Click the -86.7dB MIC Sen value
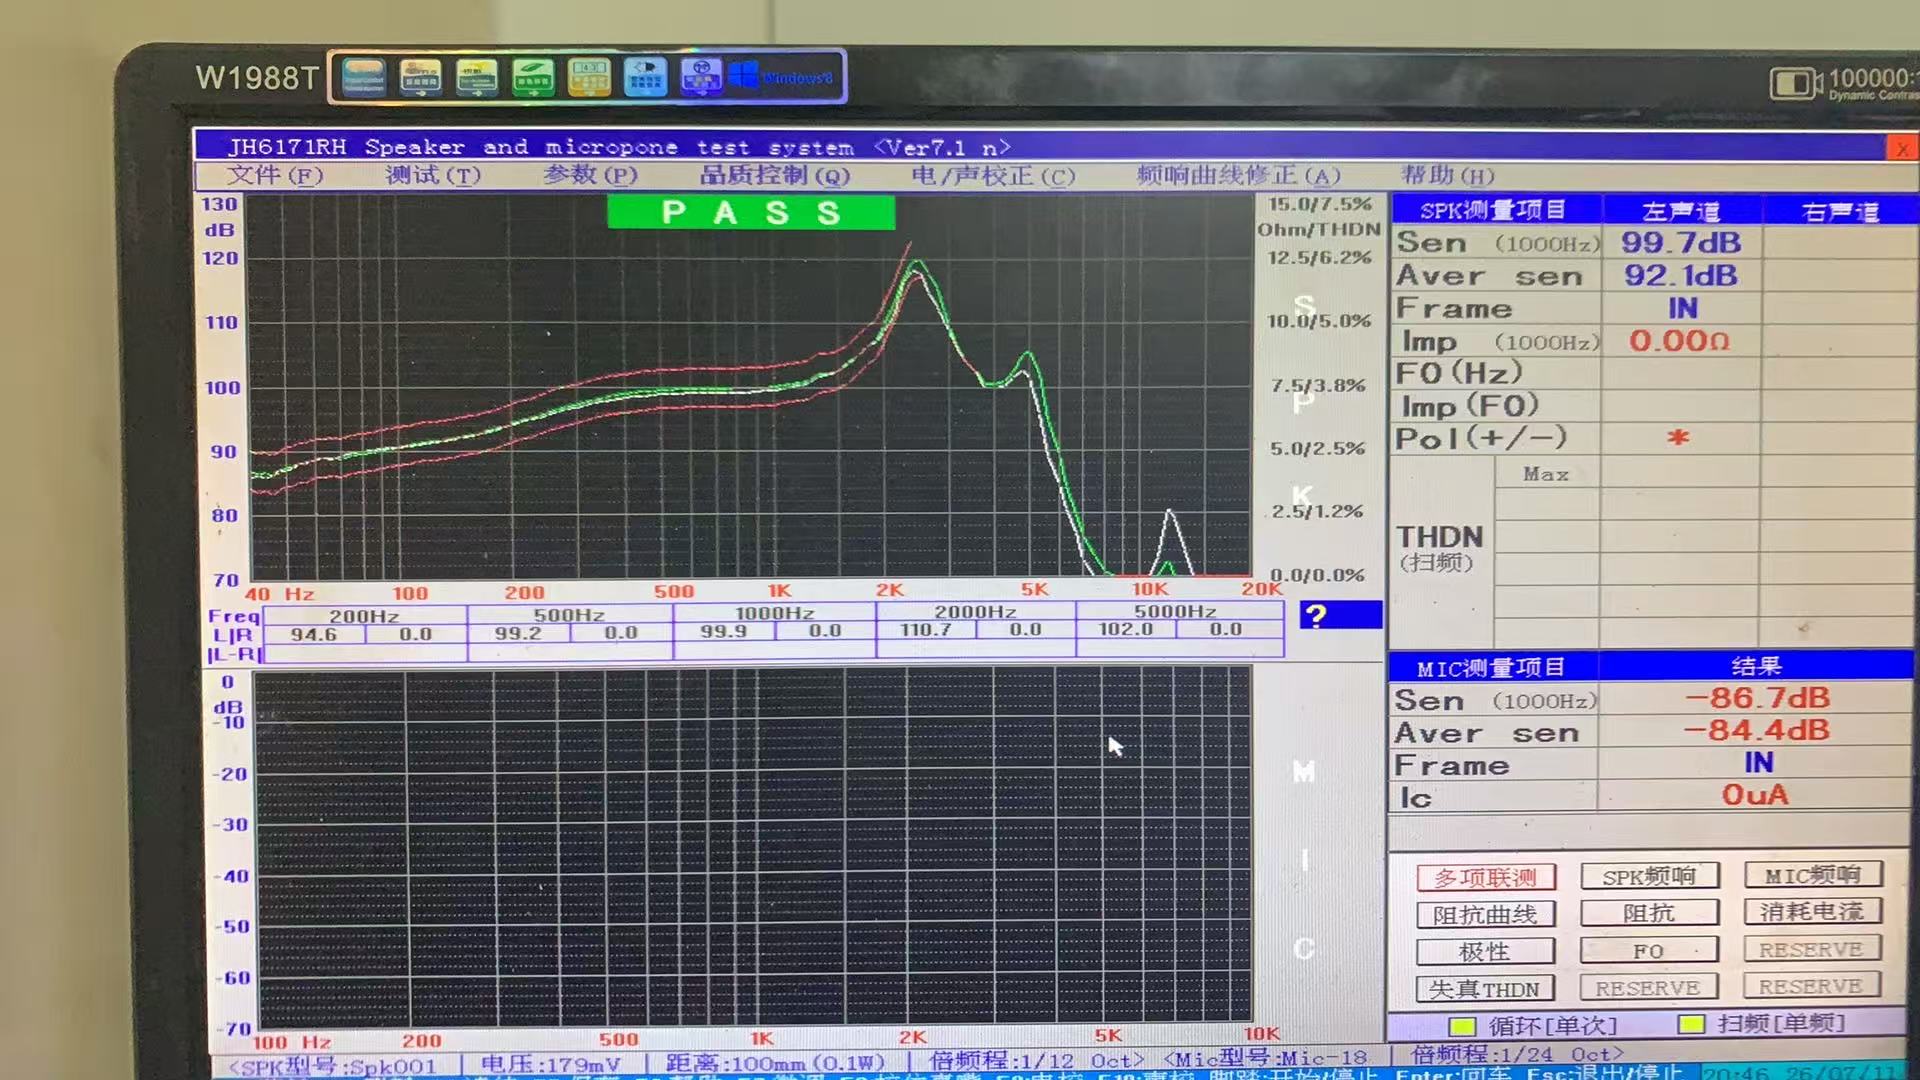 1757,697
